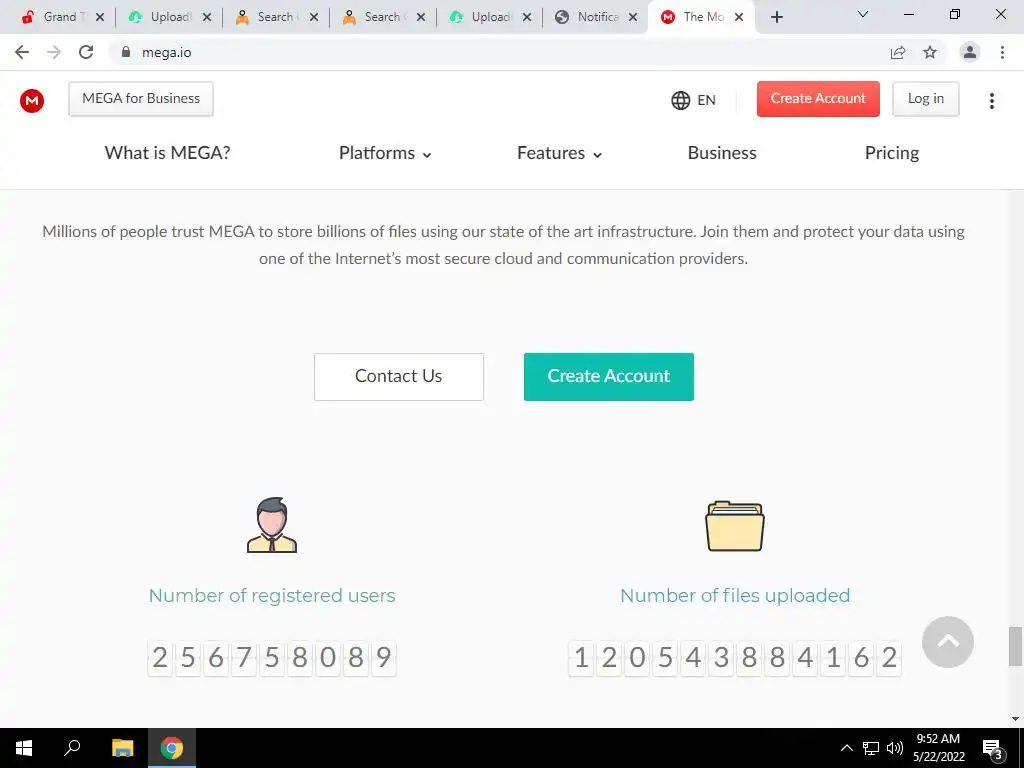
Task: Close the Grand T tab
Action: coord(100,17)
